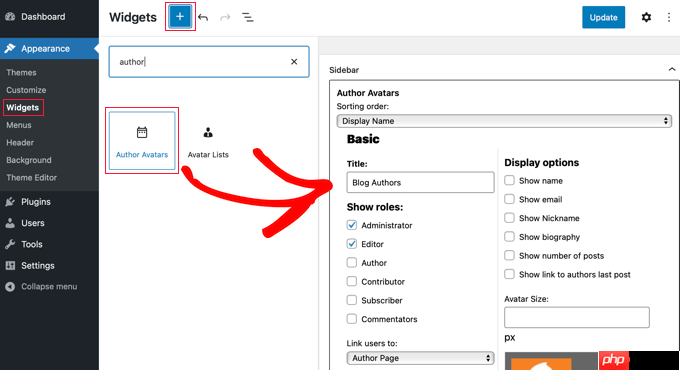The height and width of the screenshot is (370, 680).
Task: Check the Subscriber role box
Action: [x=352, y=300]
